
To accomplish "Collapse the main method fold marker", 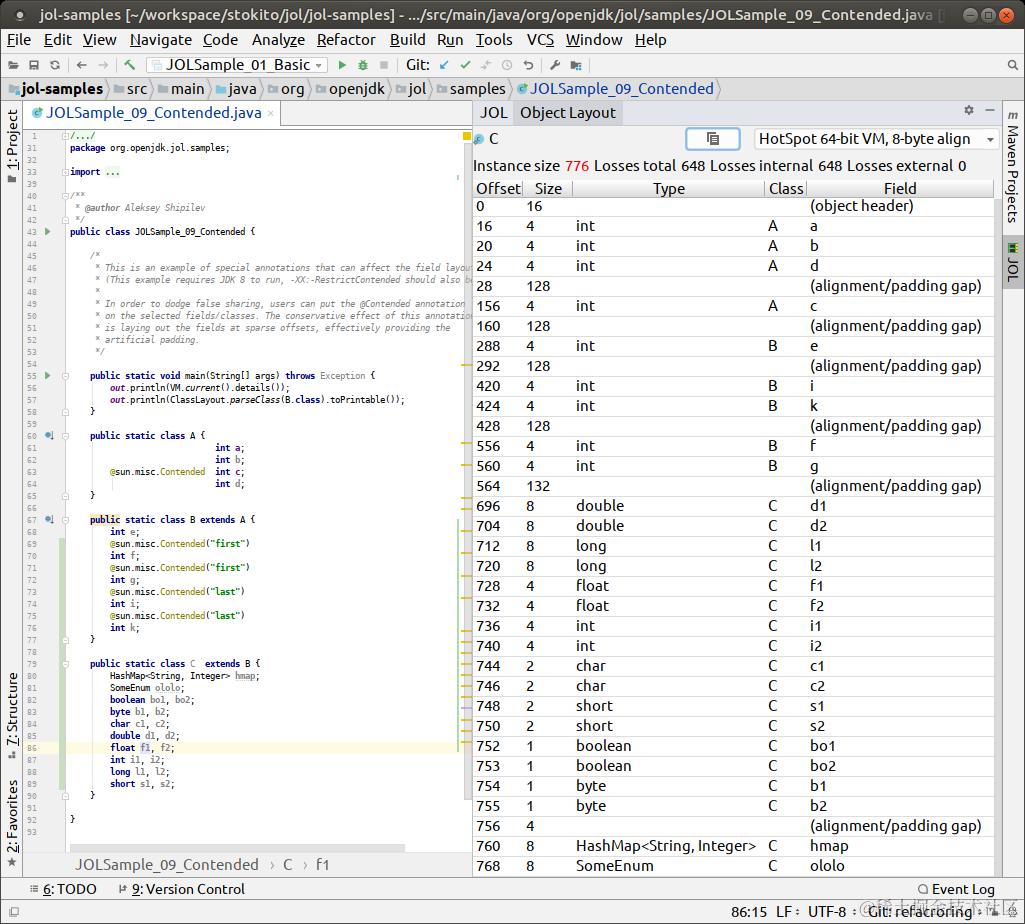I will [65, 376].
